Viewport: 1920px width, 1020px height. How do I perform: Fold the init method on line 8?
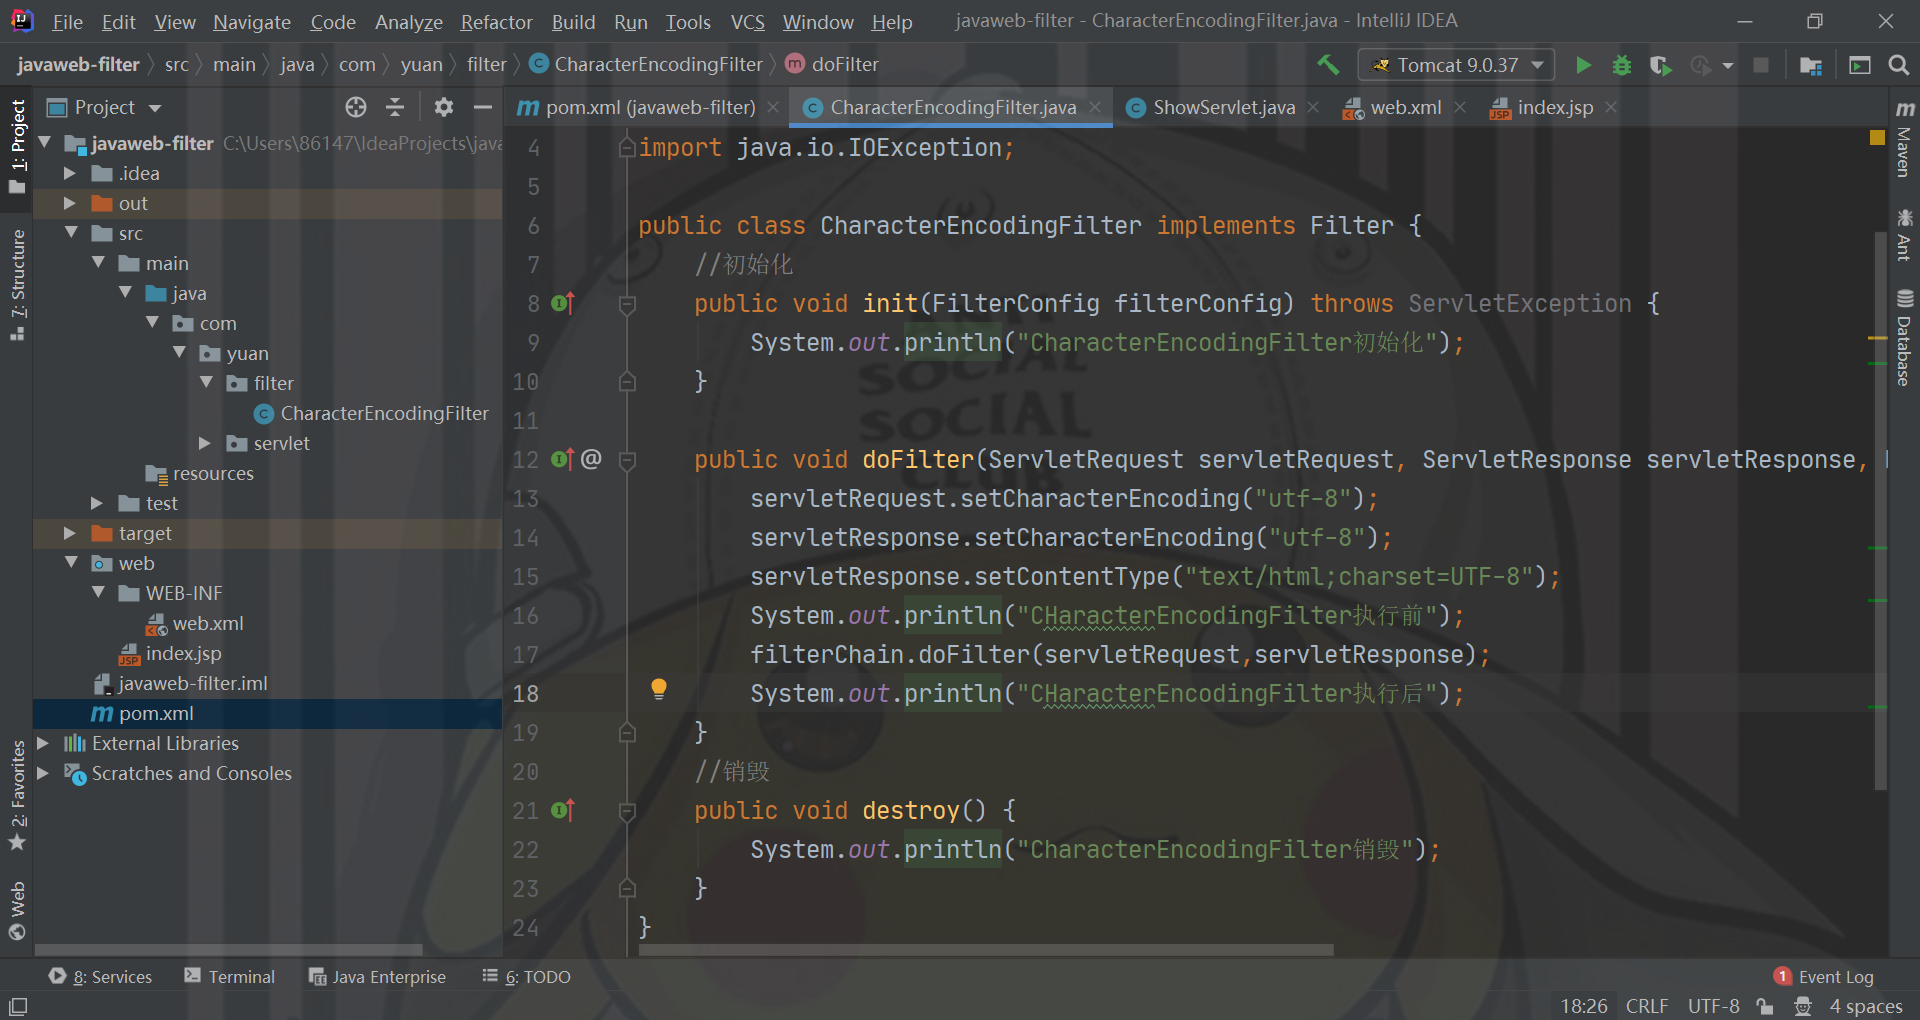tap(628, 304)
